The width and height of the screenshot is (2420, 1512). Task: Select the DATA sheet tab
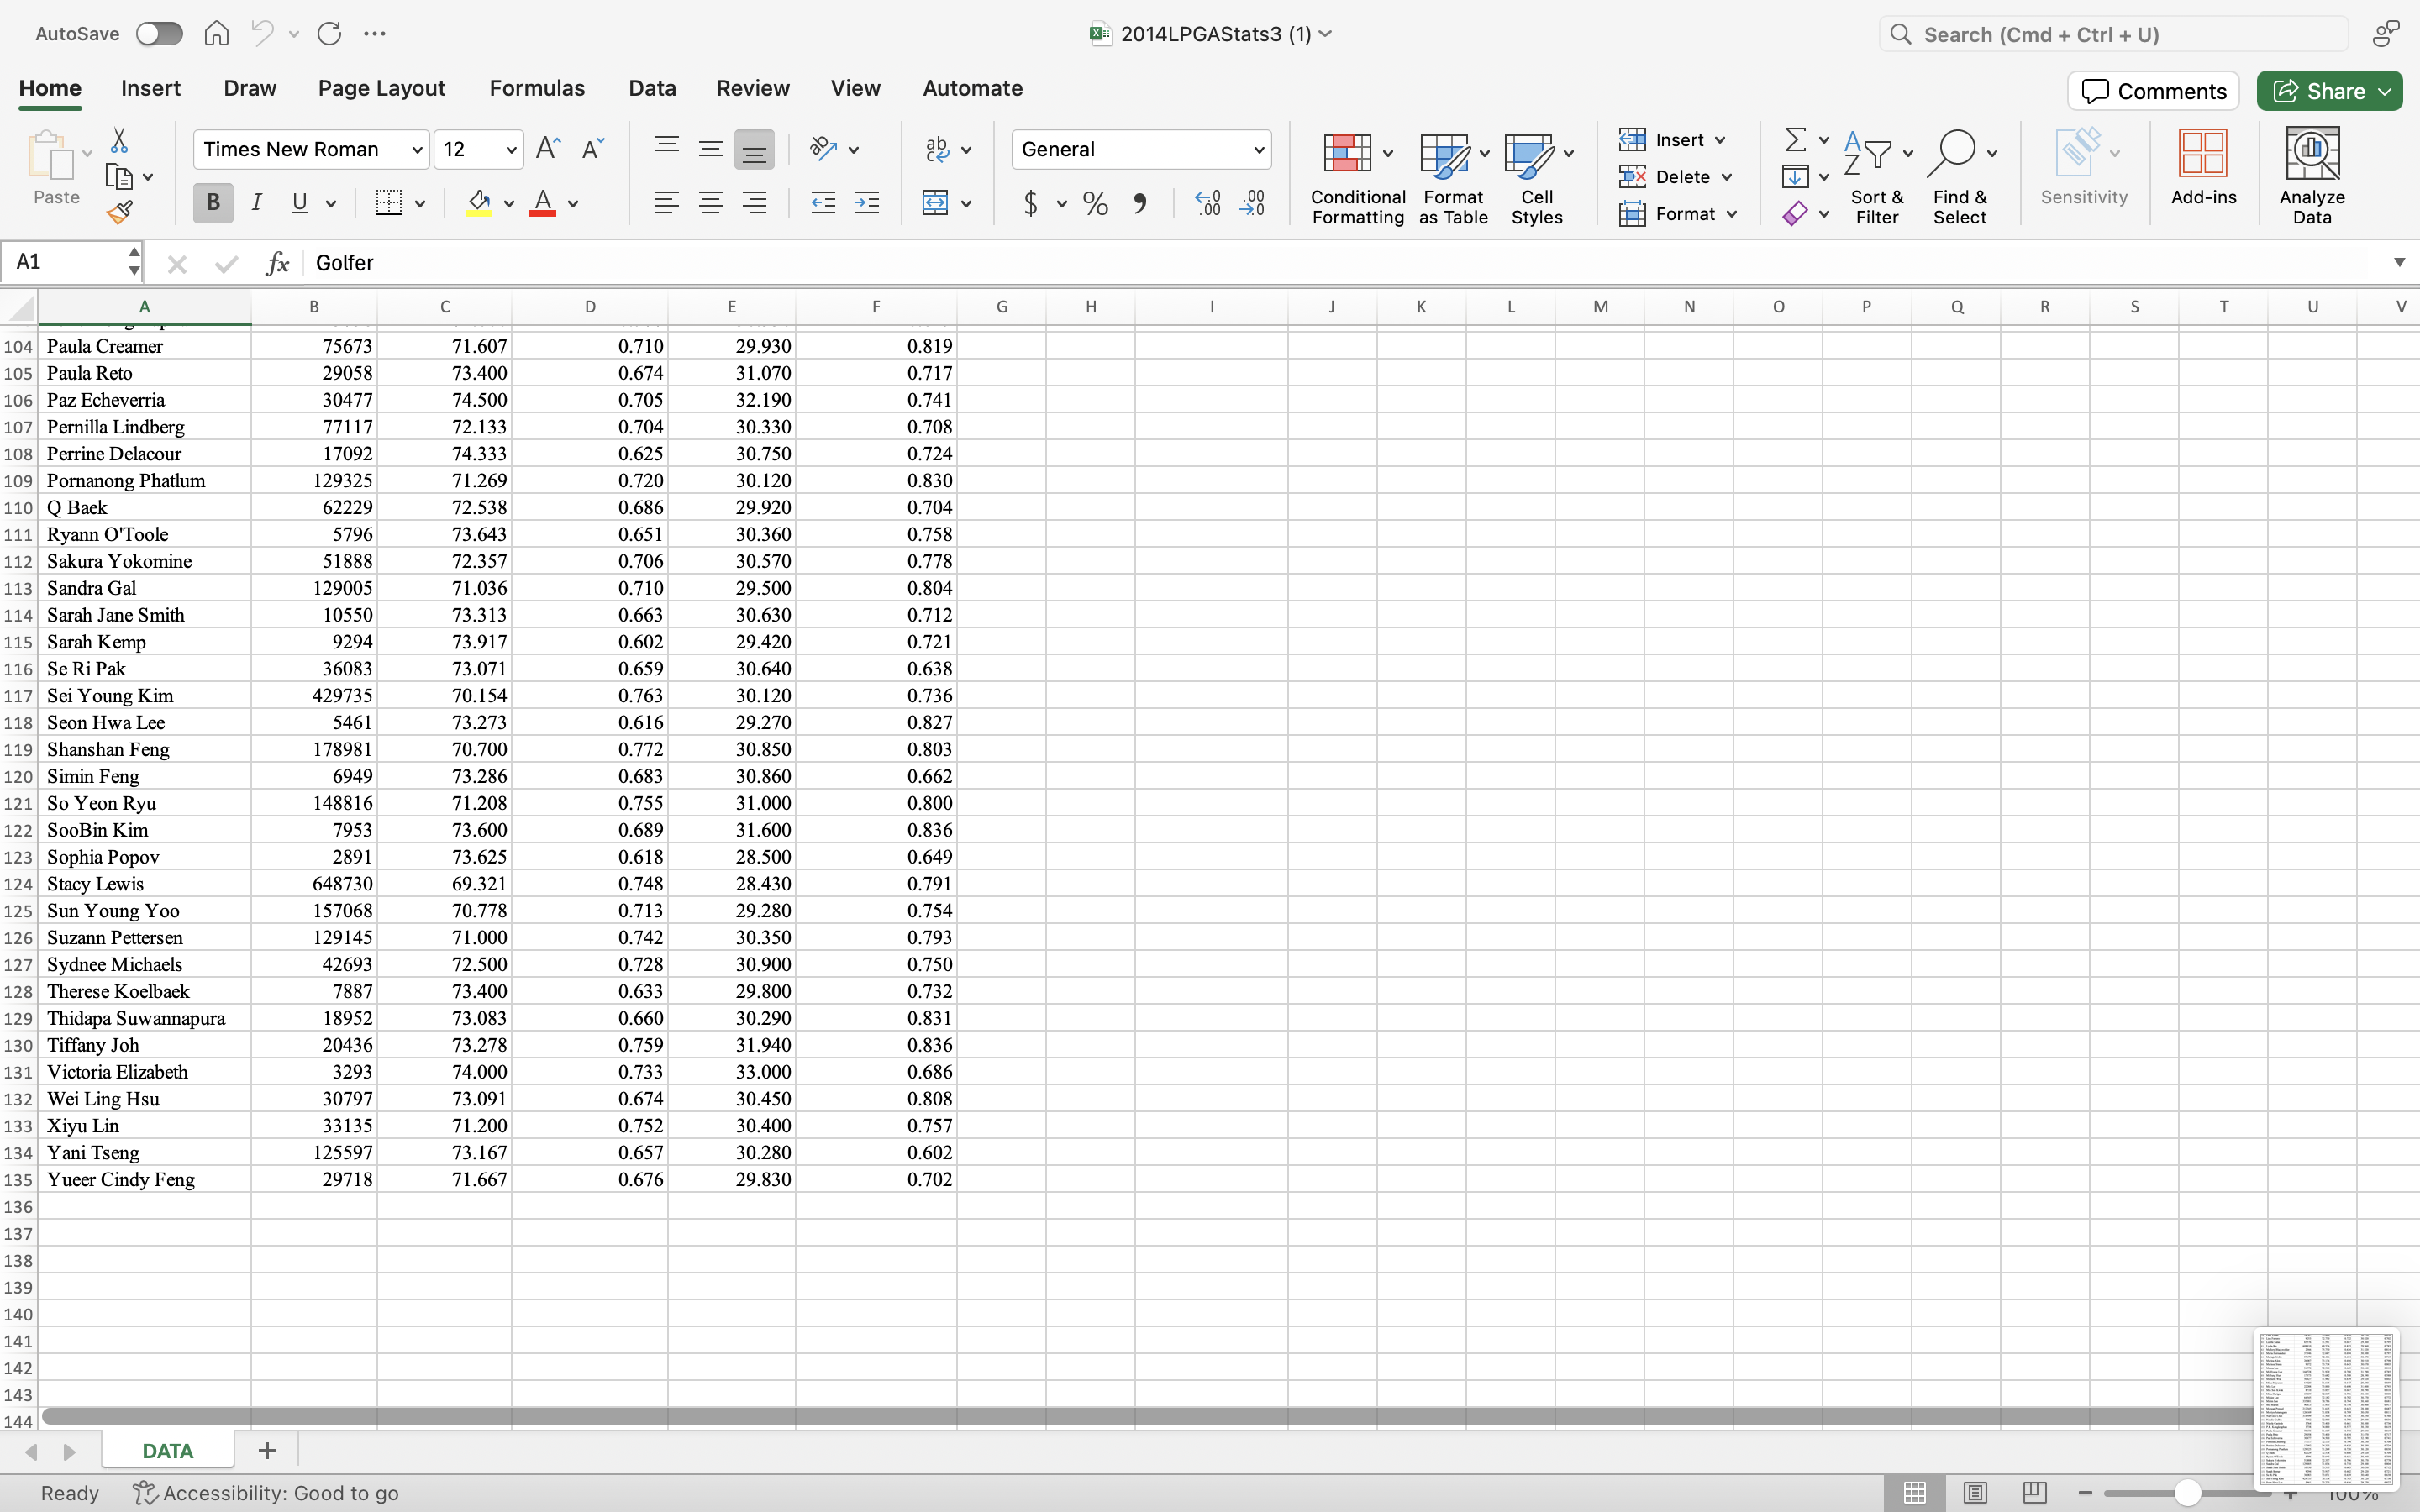(x=167, y=1451)
